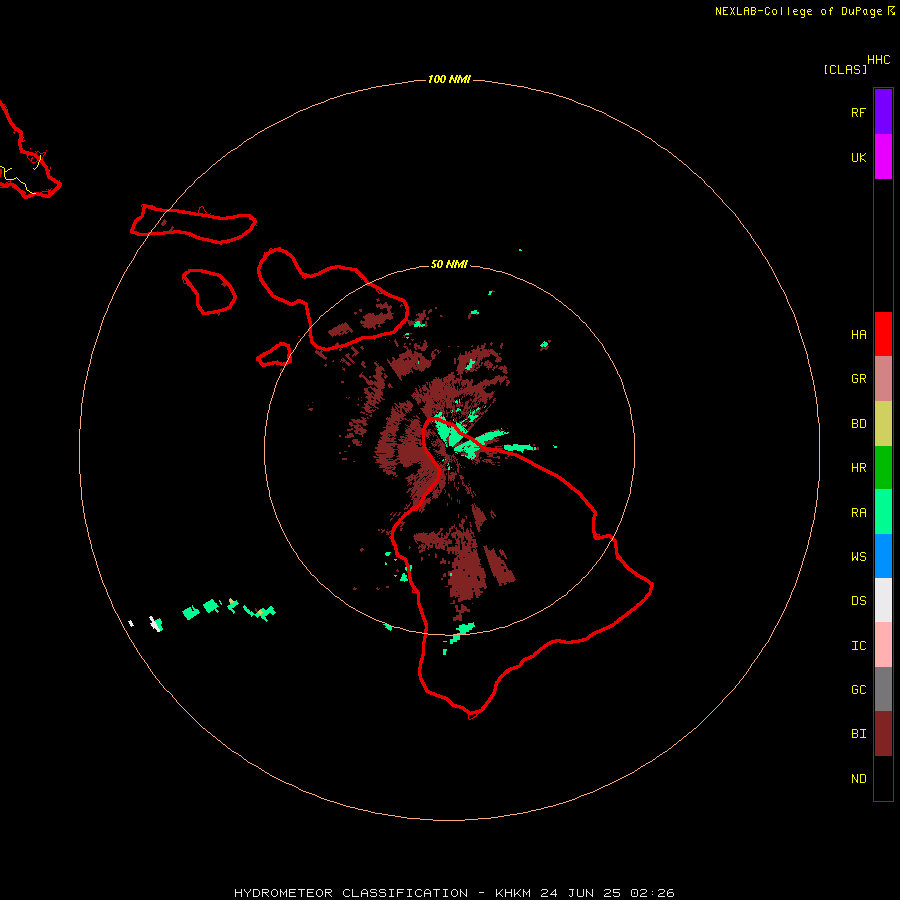
Task: Click the HR legend label
Action: pos(858,468)
